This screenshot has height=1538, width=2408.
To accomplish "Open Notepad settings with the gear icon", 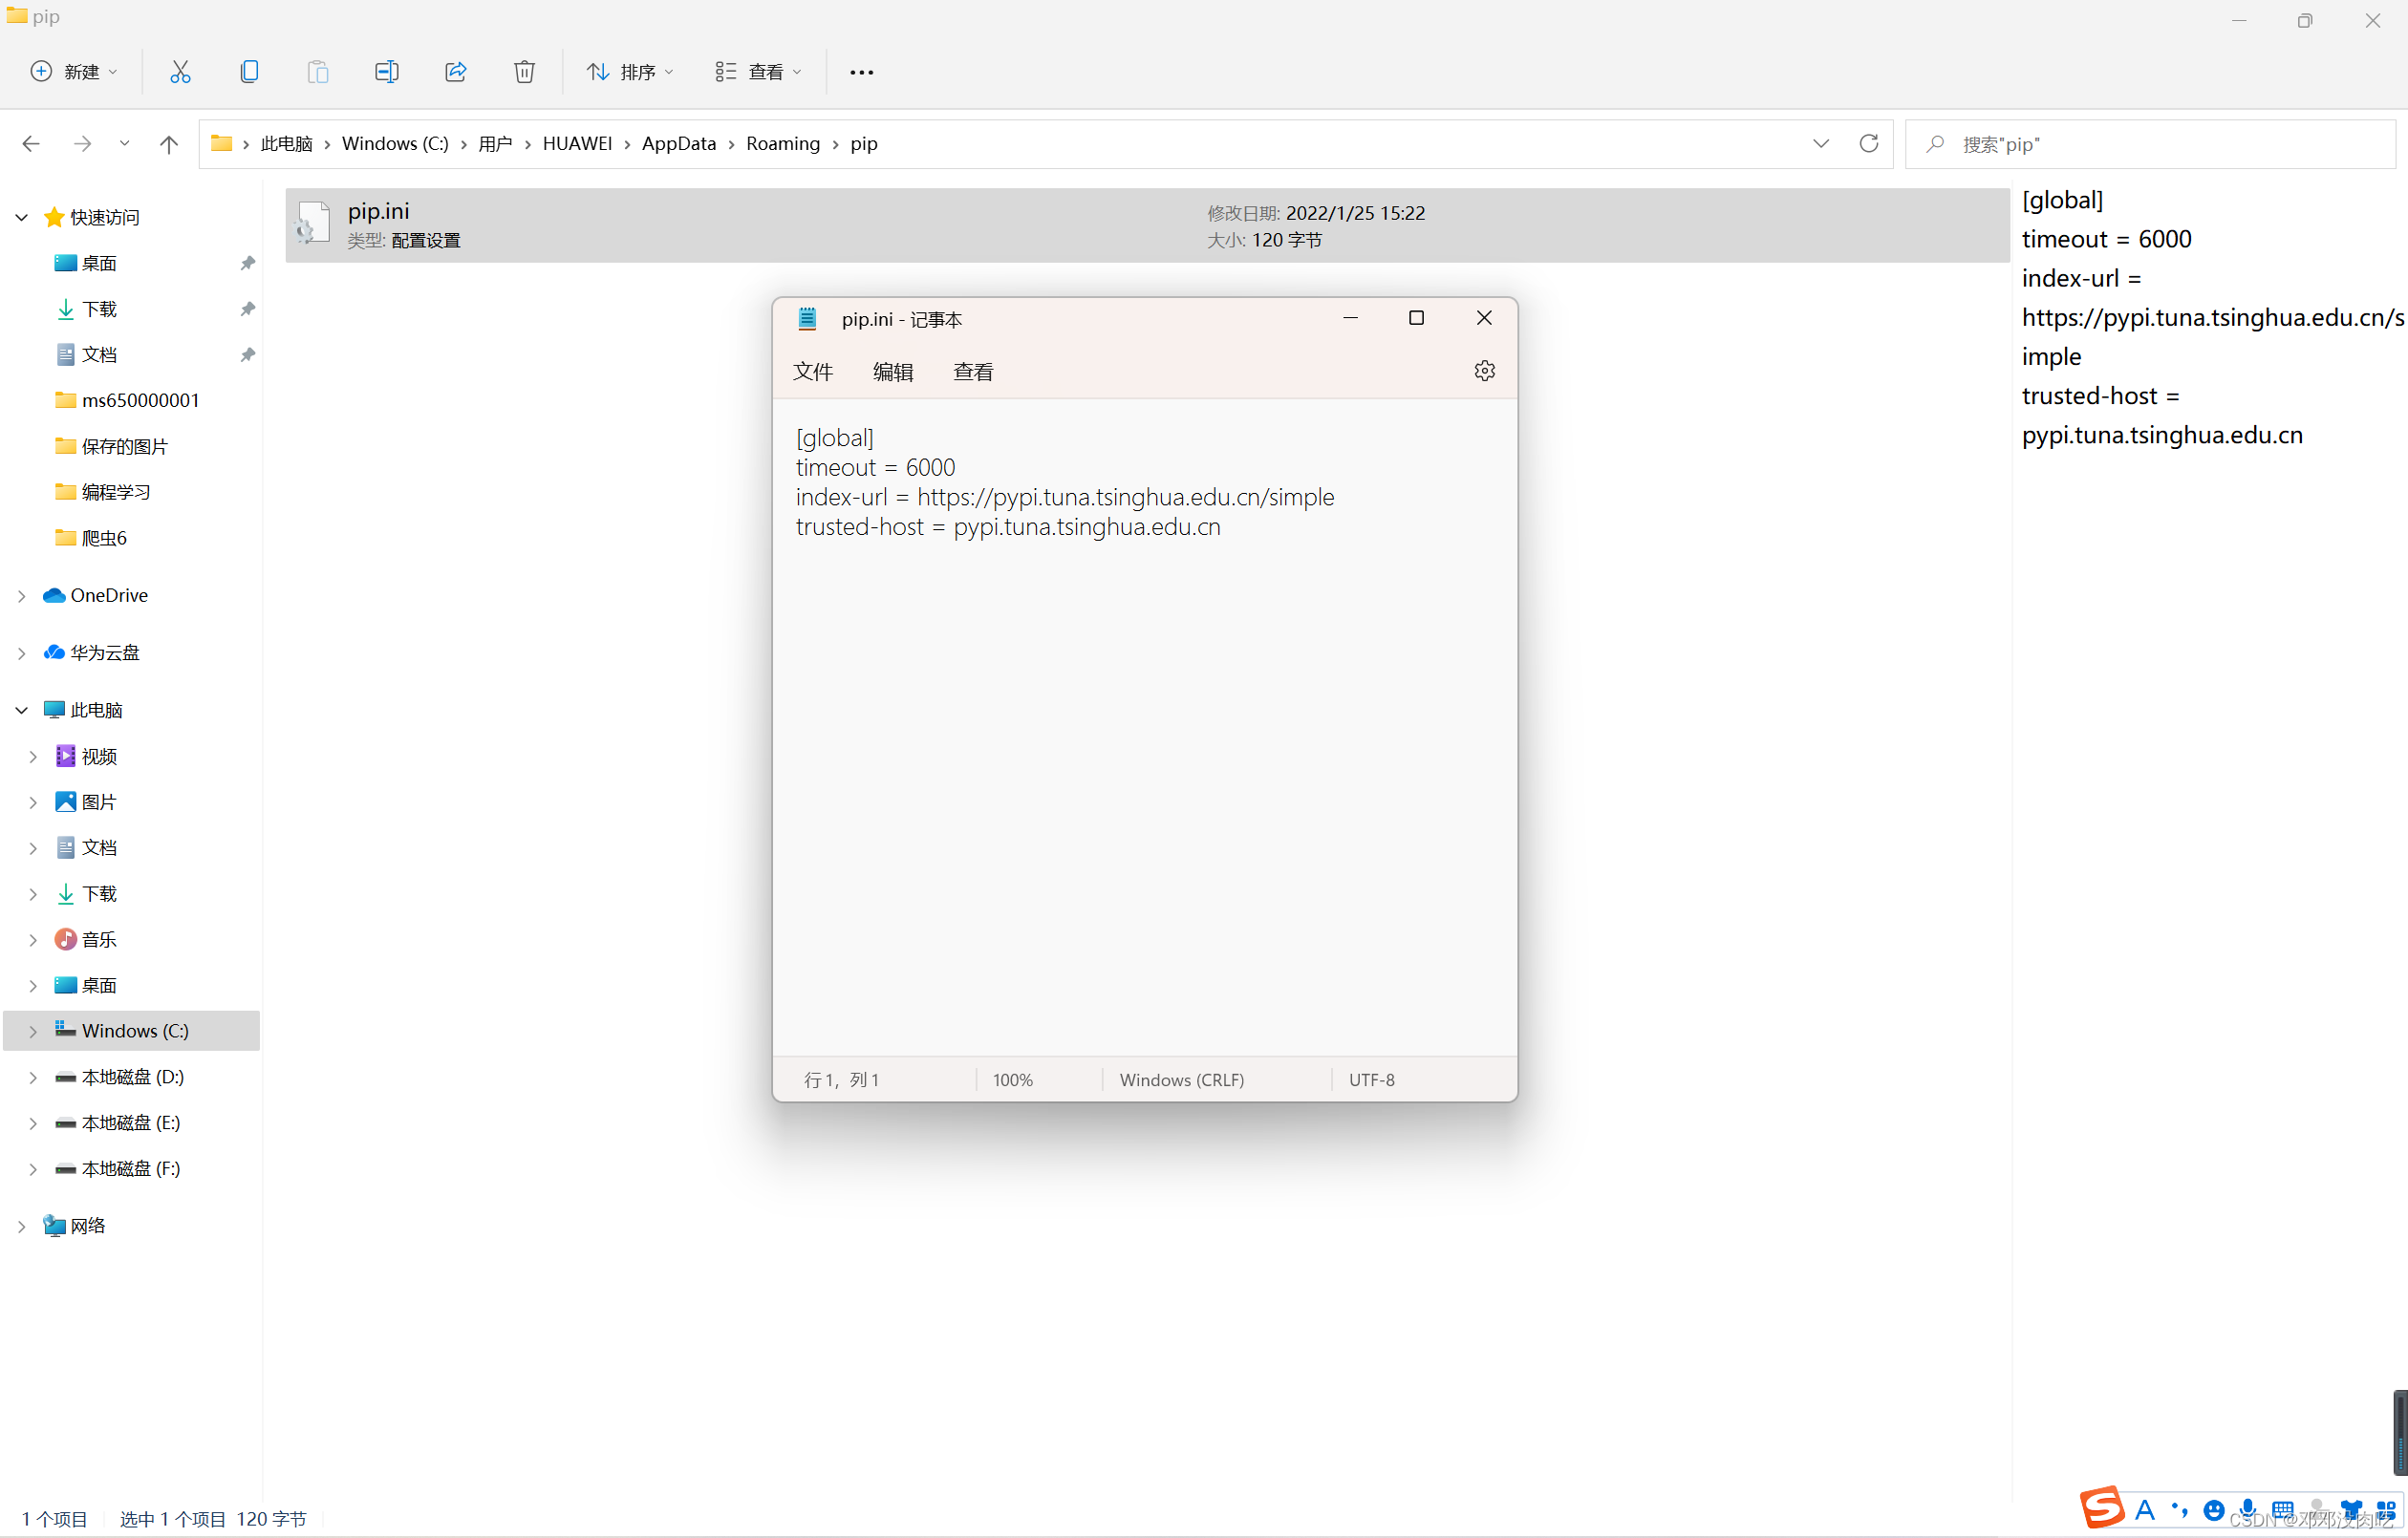I will pos(1484,370).
